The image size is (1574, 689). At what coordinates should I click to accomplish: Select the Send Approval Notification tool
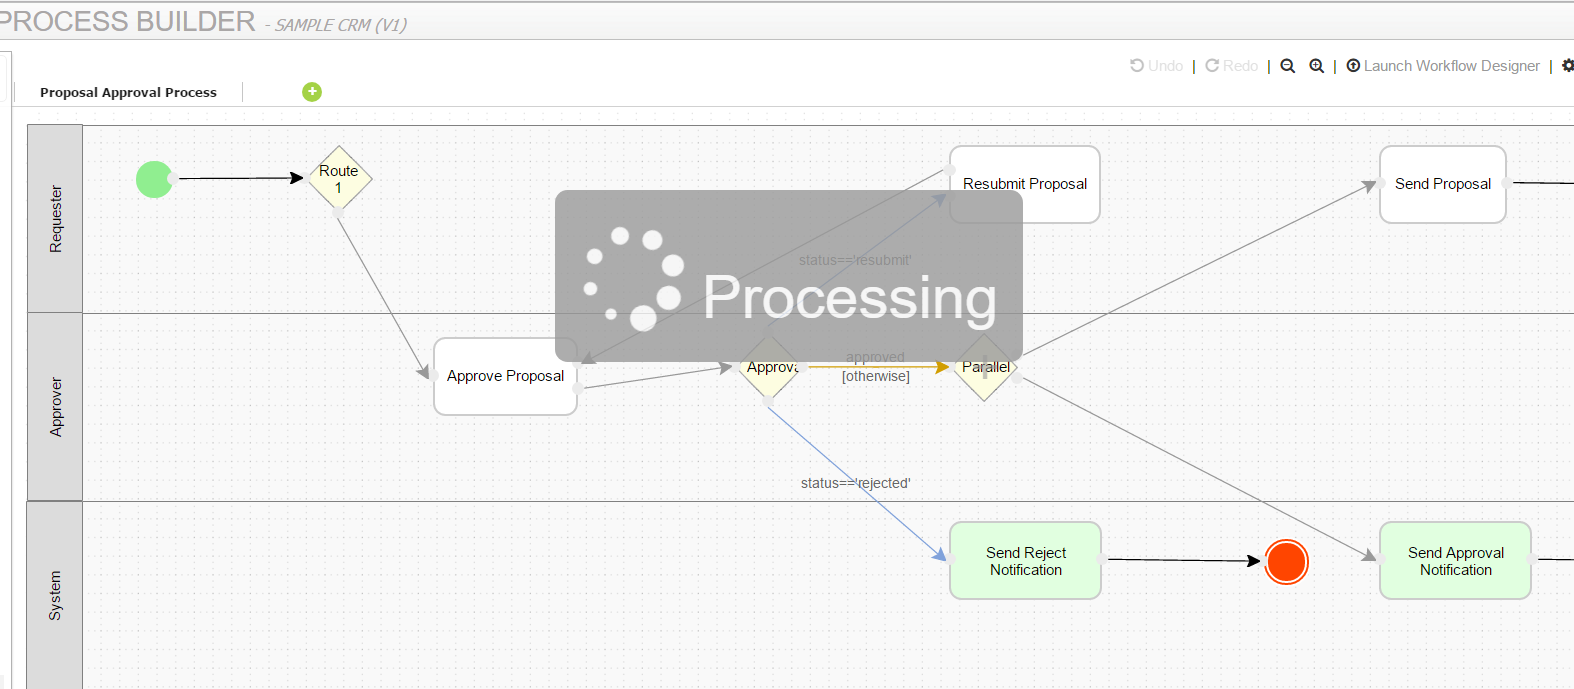tap(1455, 561)
